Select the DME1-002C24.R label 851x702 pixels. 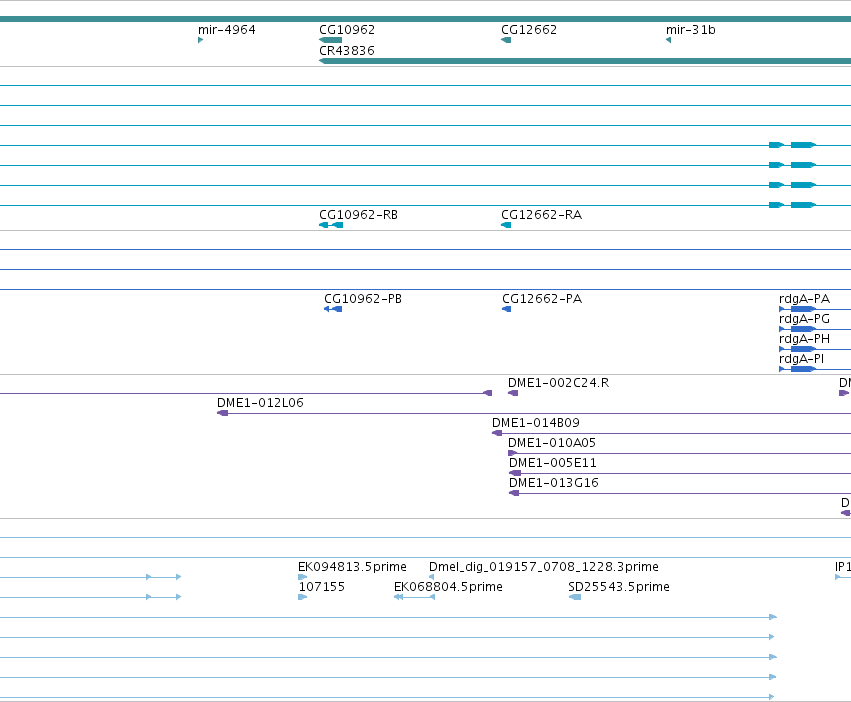[558, 383]
